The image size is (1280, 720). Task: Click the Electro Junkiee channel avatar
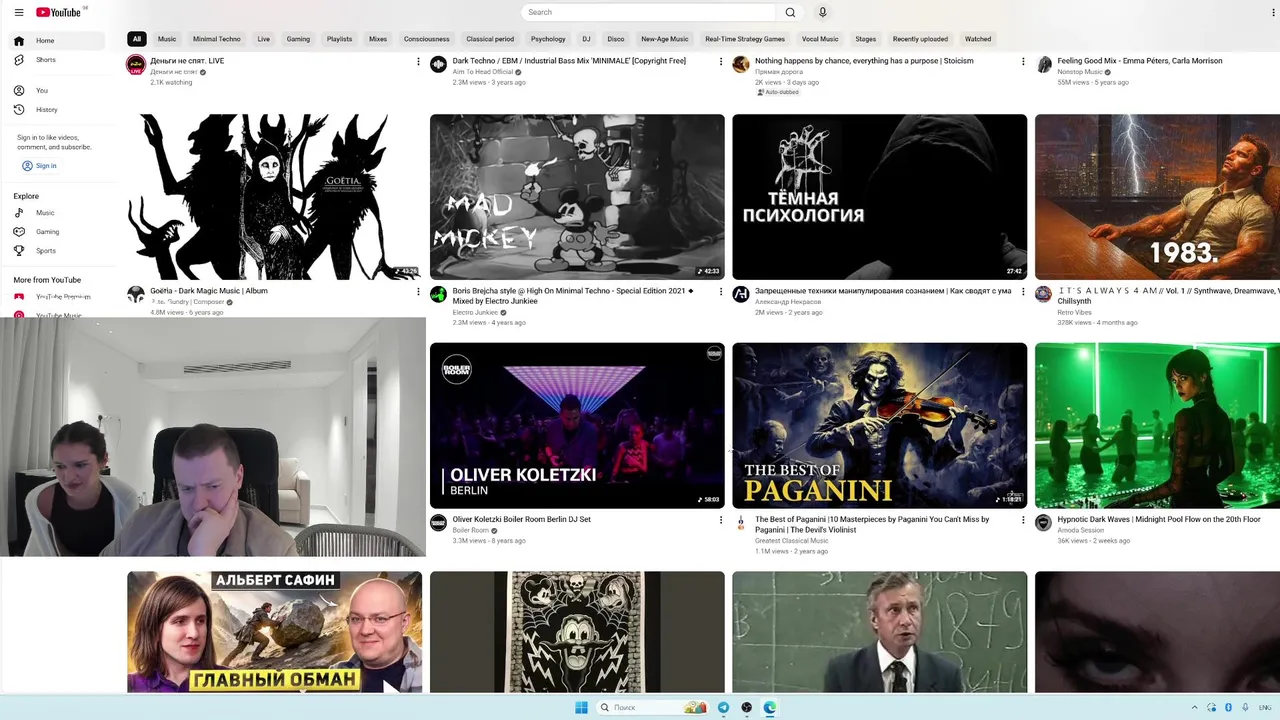438,294
